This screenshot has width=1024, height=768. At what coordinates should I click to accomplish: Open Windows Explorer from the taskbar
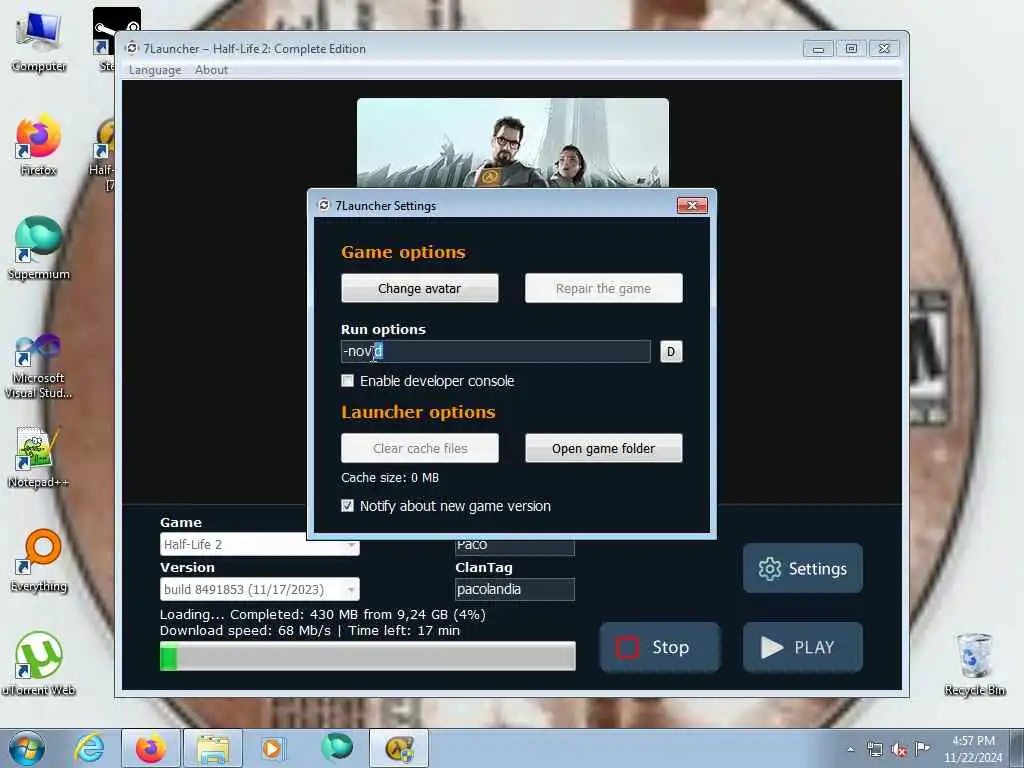[x=213, y=748]
